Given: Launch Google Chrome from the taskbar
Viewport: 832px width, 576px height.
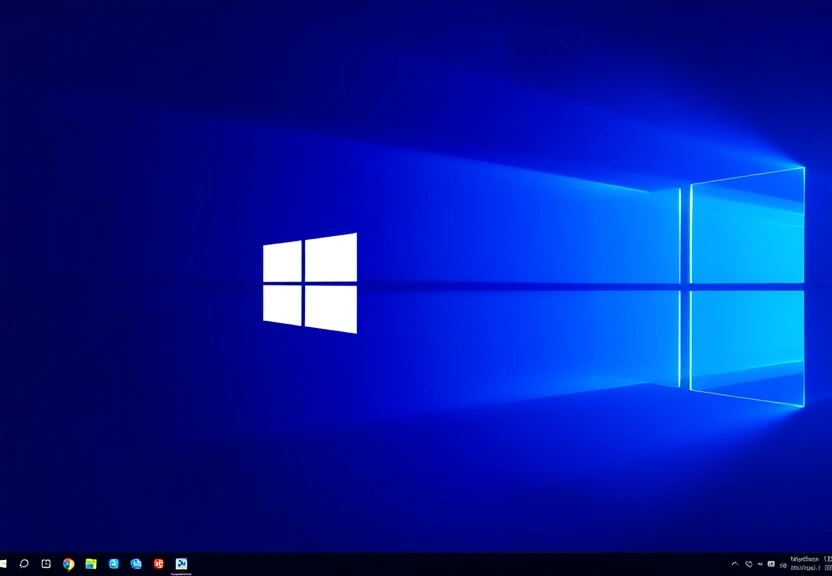Looking at the screenshot, I should [67, 563].
